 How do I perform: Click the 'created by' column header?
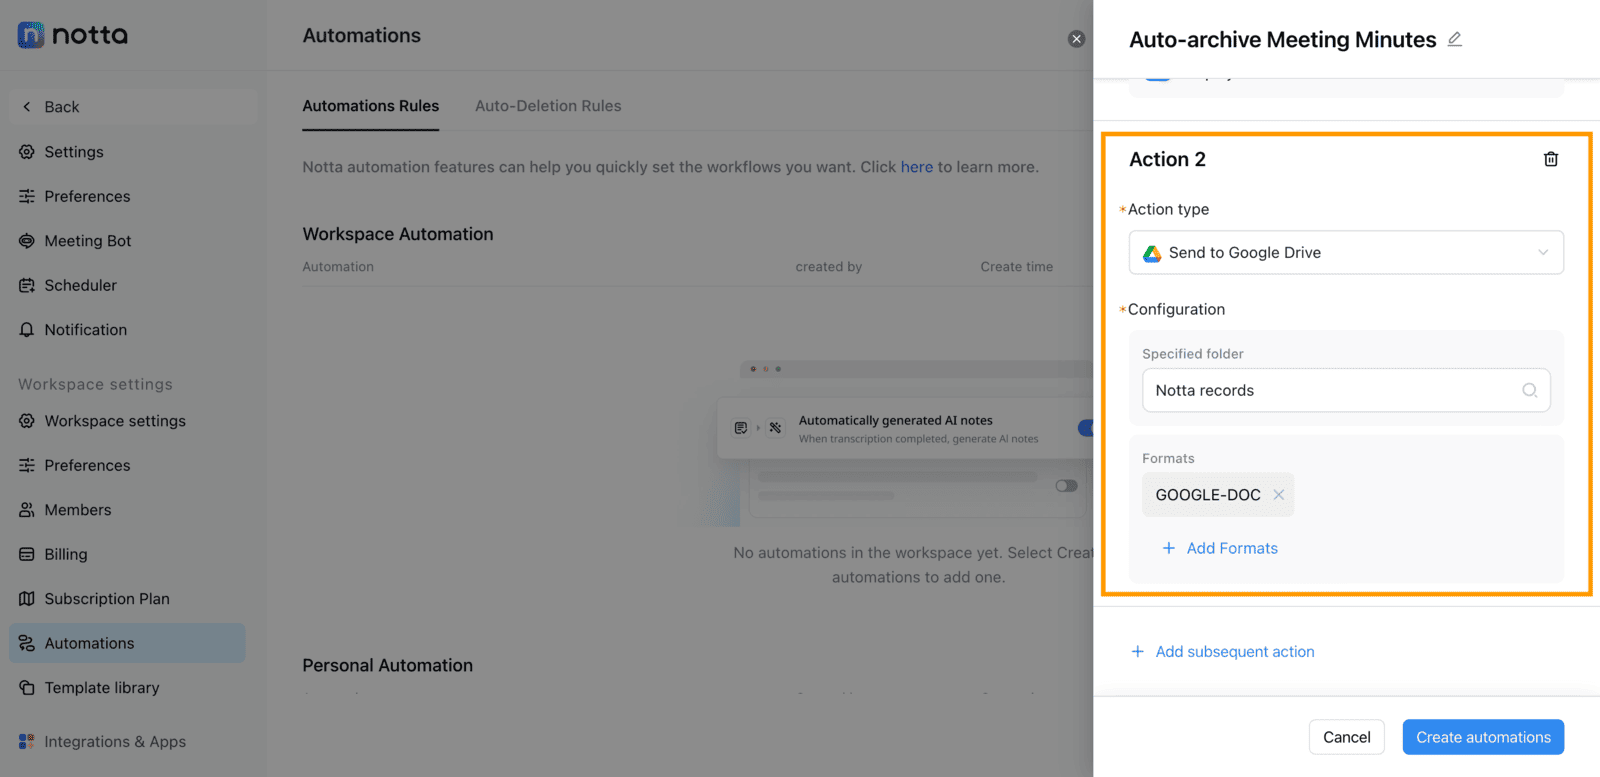(829, 267)
